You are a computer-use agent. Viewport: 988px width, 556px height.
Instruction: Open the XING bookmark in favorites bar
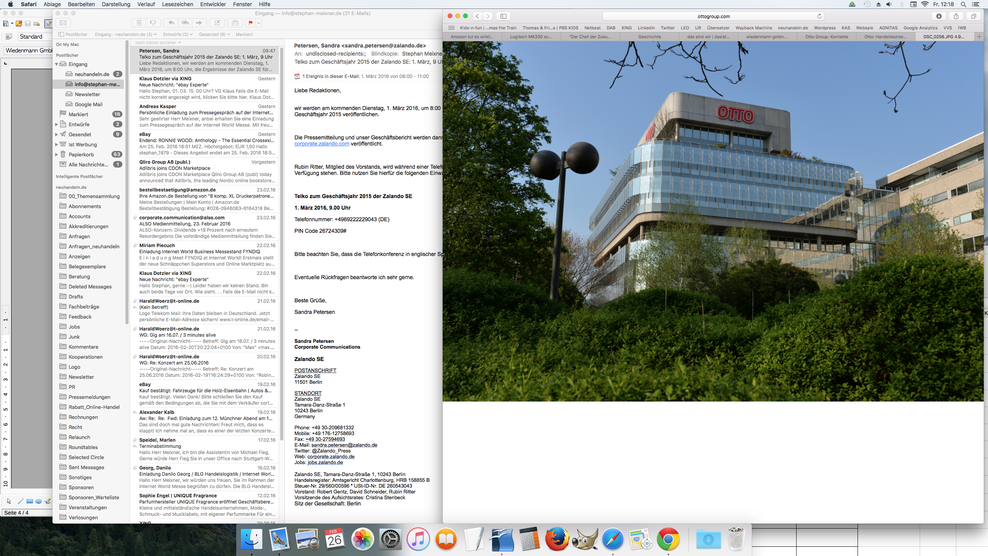tap(626, 28)
